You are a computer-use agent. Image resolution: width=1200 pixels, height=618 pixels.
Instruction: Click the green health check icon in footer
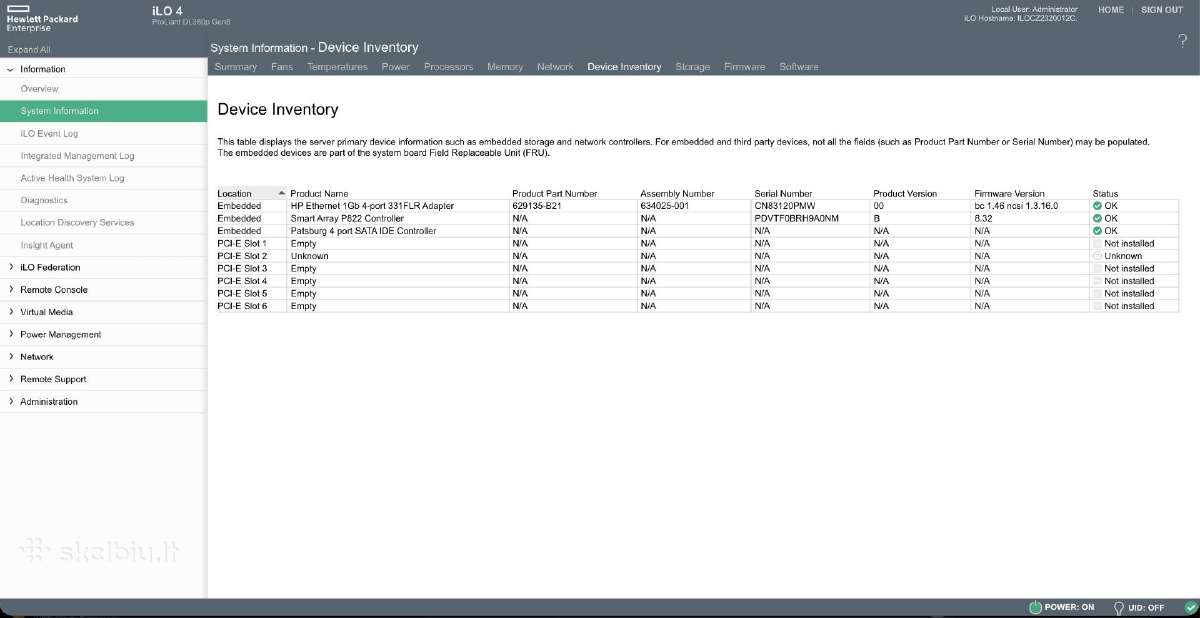click(1191, 608)
